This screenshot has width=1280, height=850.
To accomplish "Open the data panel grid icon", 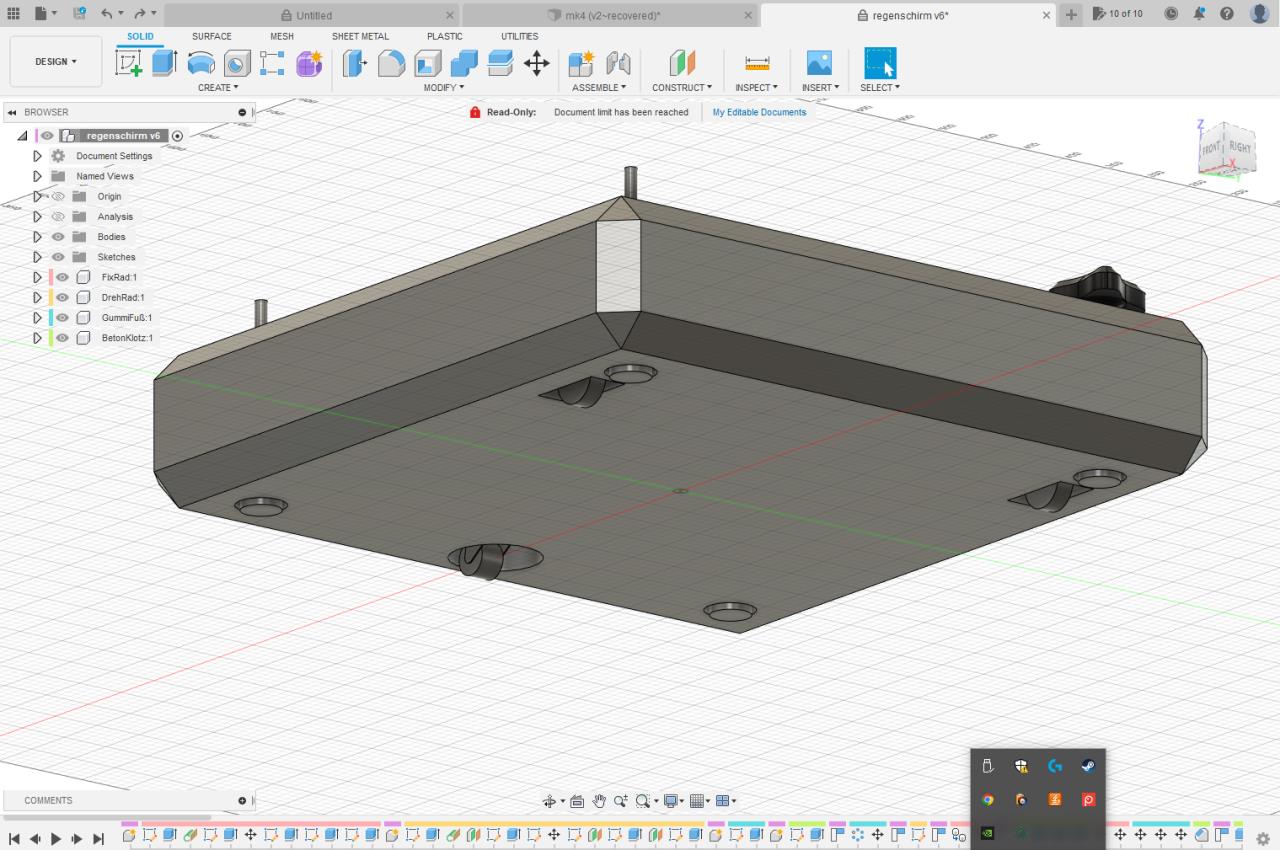I will coord(13,14).
